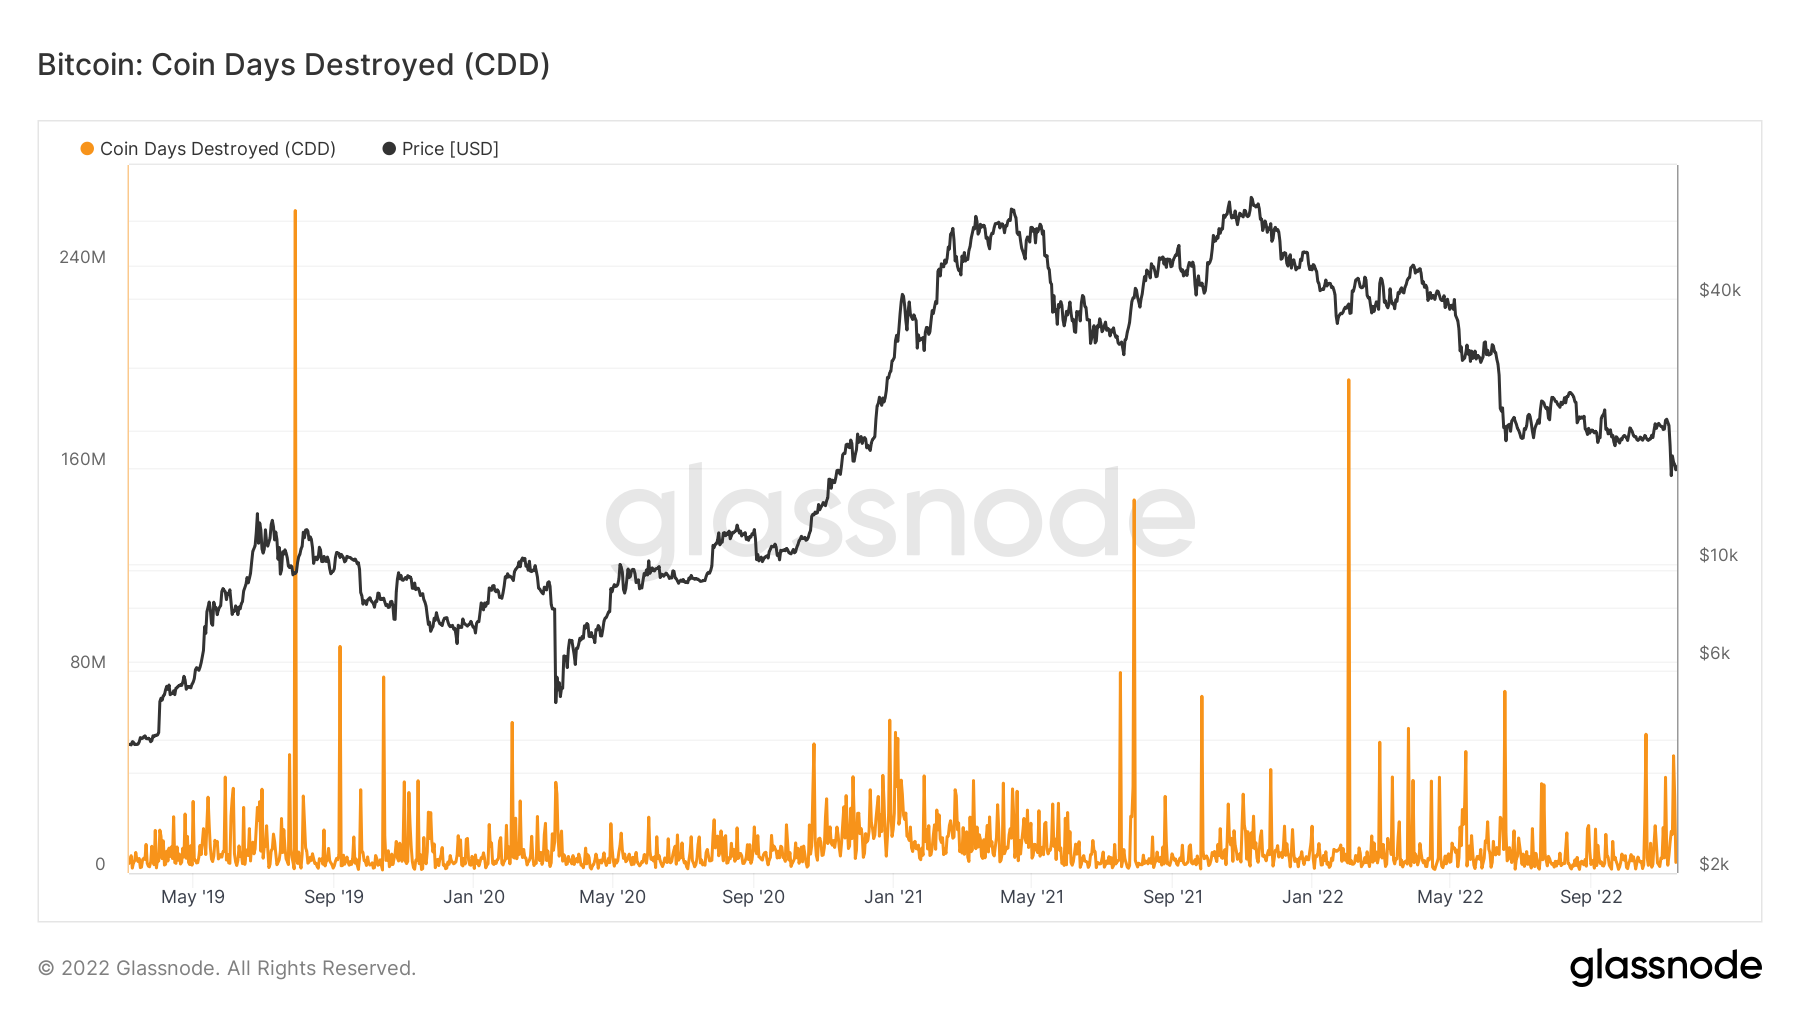1800x1013 pixels.
Task: Click the May '19 date label
Action: click(193, 897)
